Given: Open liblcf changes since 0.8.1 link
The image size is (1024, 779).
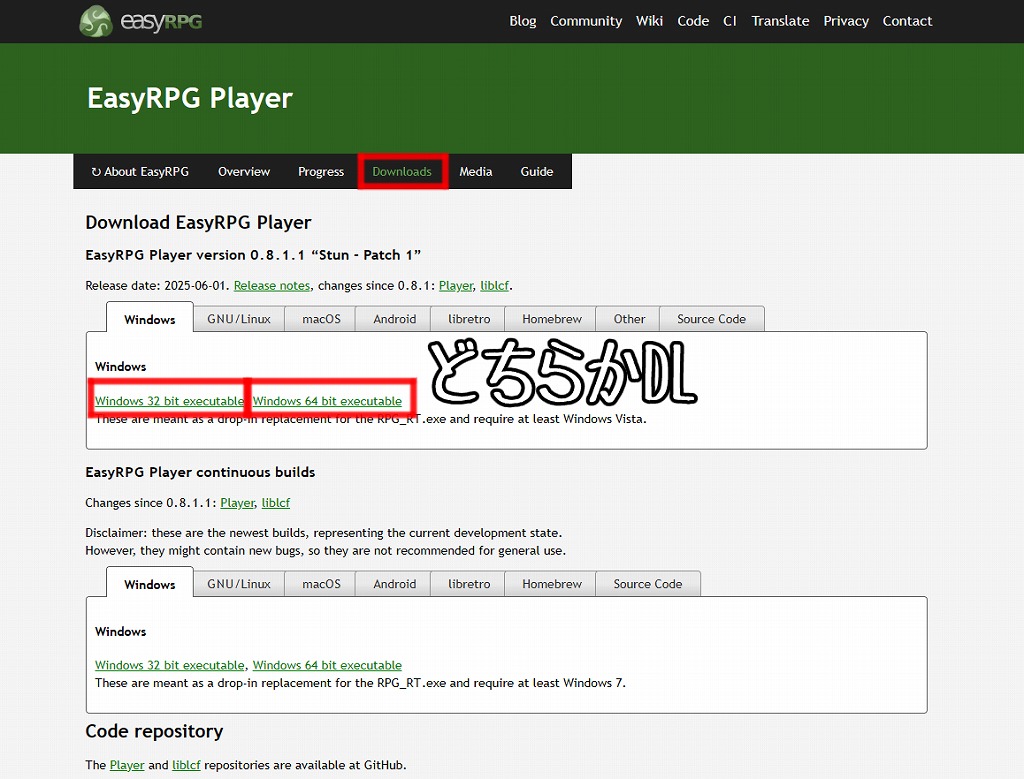Looking at the screenshot, I should coord(494,285).
